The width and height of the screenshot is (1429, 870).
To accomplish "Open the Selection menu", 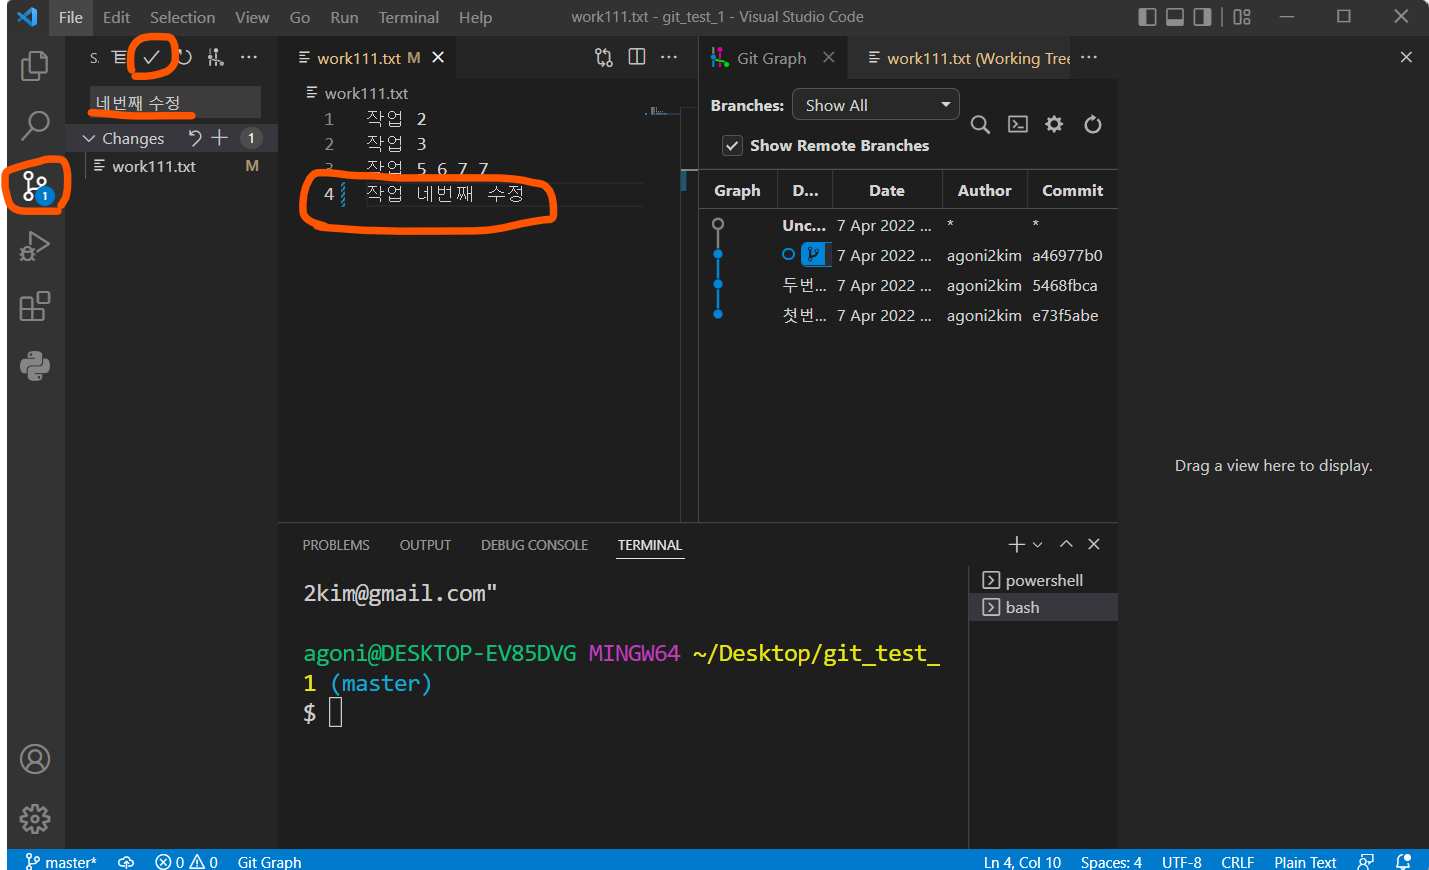I will pos(182,17).
